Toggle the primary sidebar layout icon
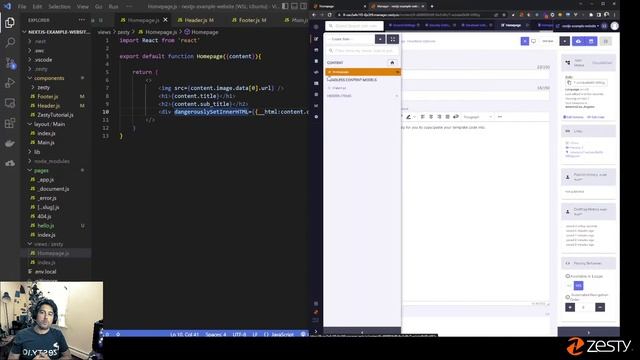The image size is (640, 360). click(285, 6)
